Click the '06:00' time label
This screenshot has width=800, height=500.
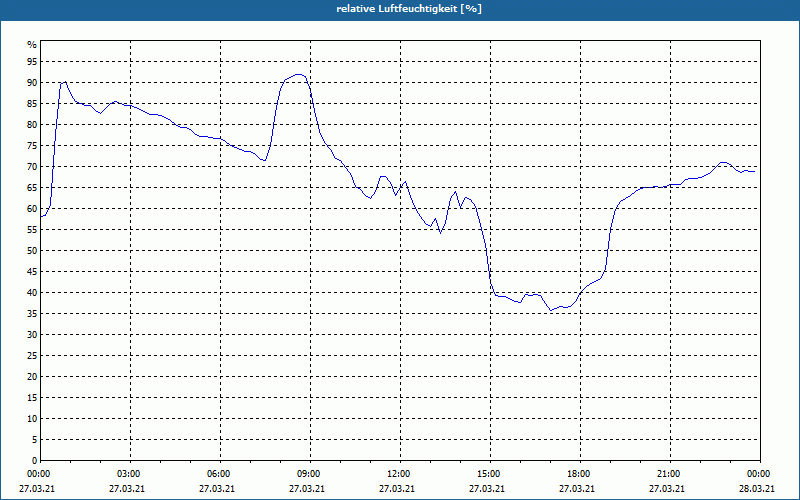pyautogui.click(x=220, y=474)
